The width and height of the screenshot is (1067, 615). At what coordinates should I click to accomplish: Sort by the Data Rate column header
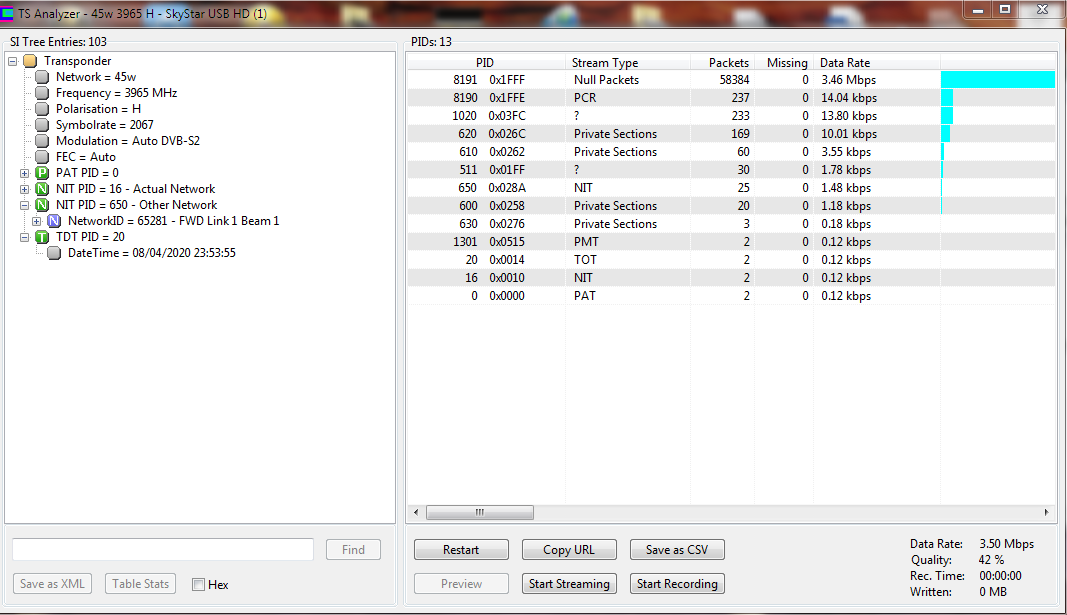tap(845, 63)
